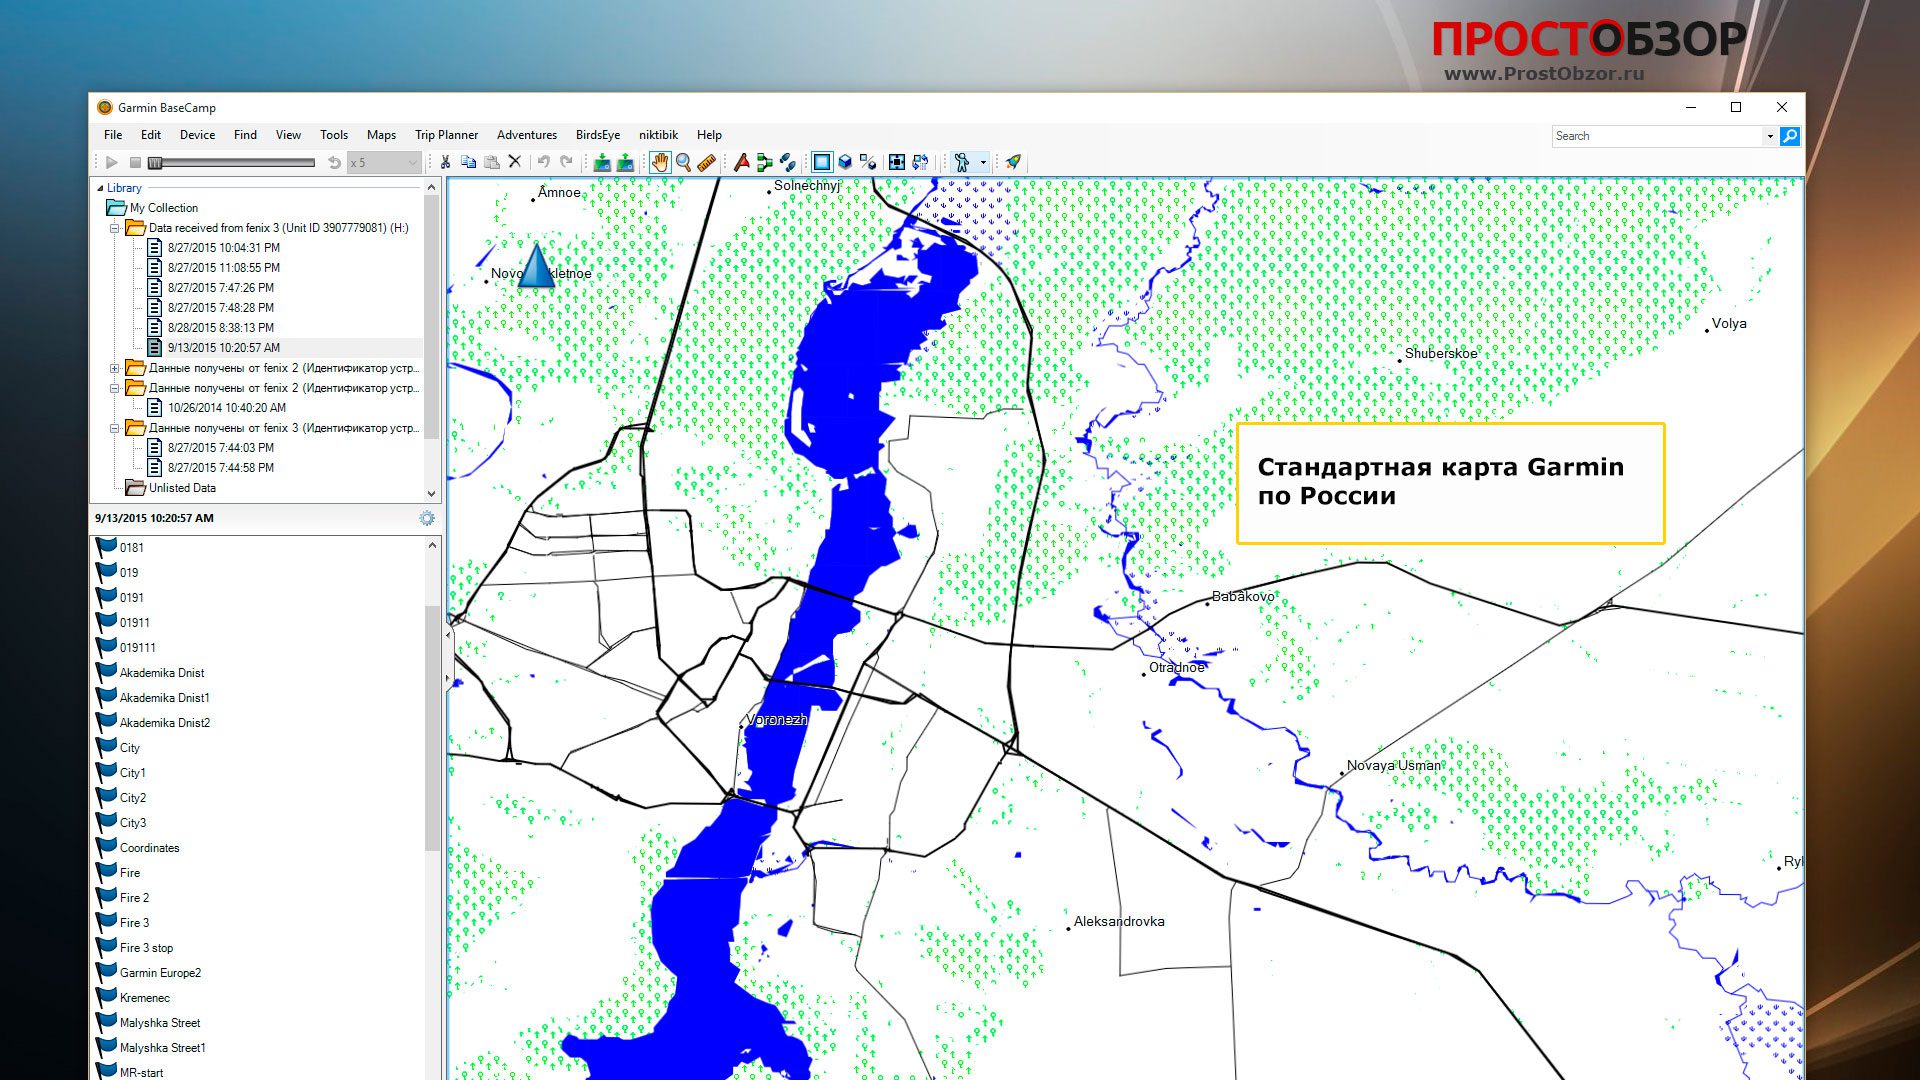The image size is (1920, 1080).
Task: Open the Edit menu
Action: coord(151,135)
